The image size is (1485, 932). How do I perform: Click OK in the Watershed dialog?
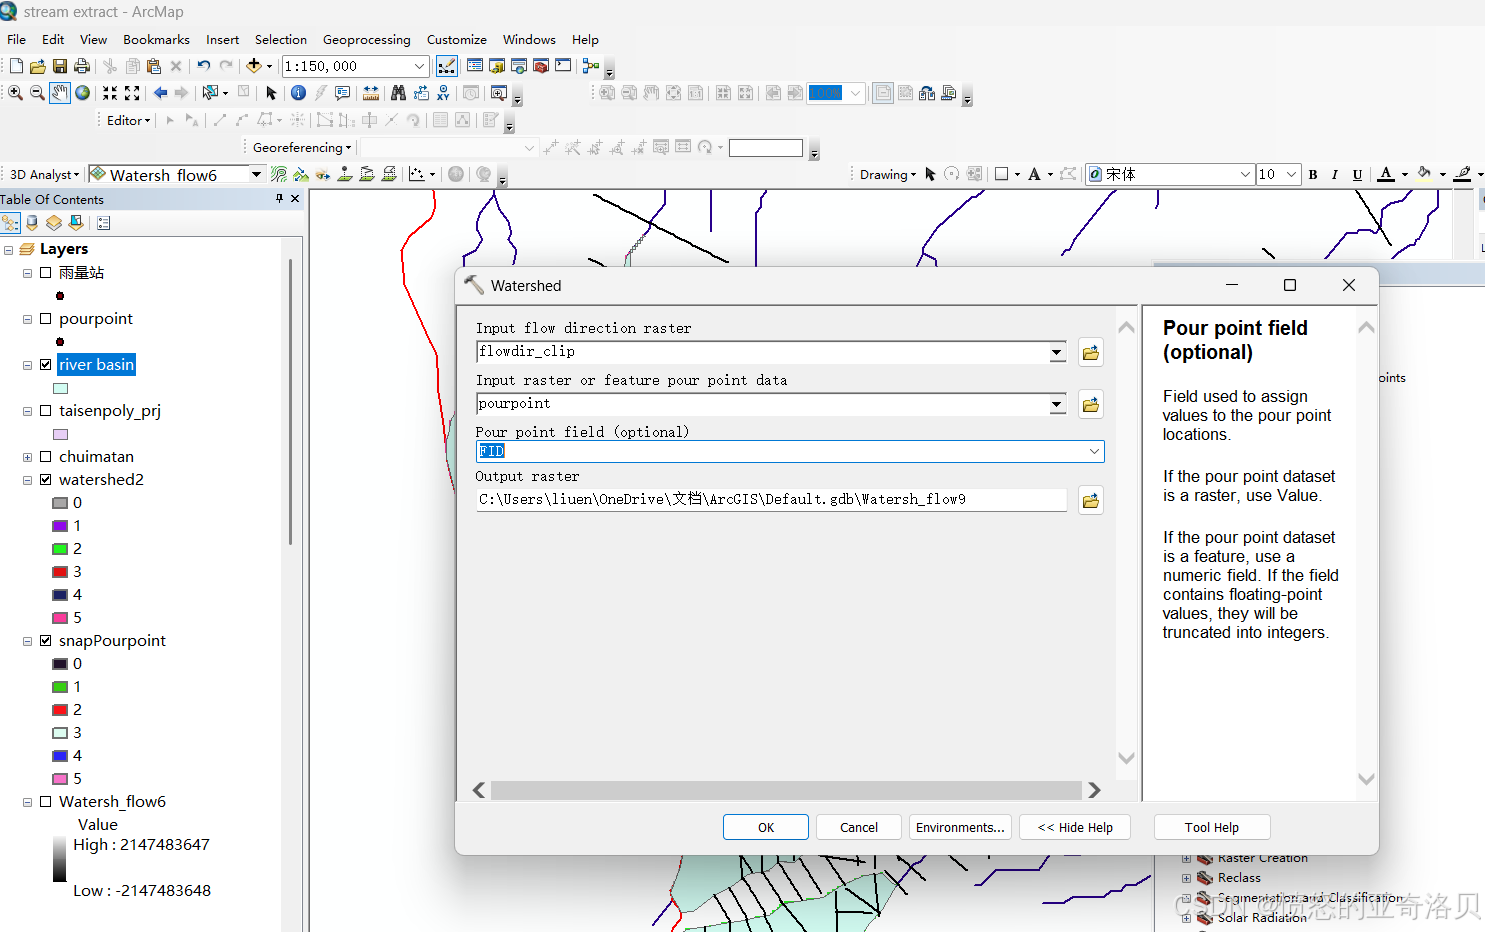click(x=766, y=827)
